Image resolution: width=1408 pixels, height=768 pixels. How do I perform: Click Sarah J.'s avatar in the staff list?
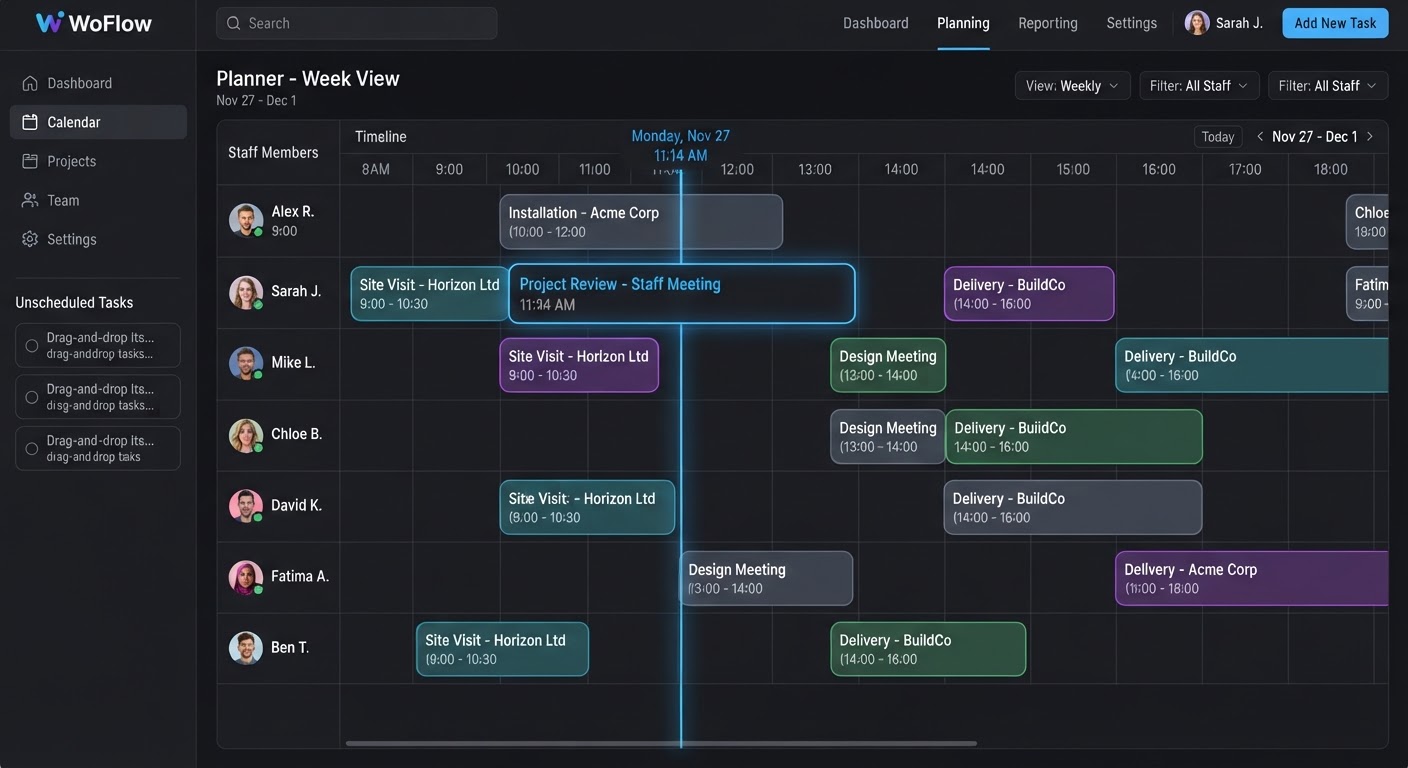pos(246,292)
